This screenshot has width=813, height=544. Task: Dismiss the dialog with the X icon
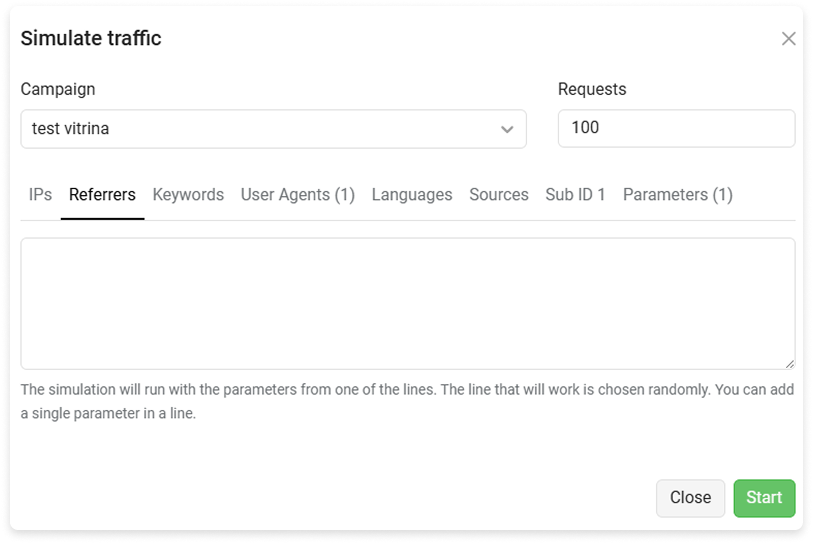click(x=788, y=38)
